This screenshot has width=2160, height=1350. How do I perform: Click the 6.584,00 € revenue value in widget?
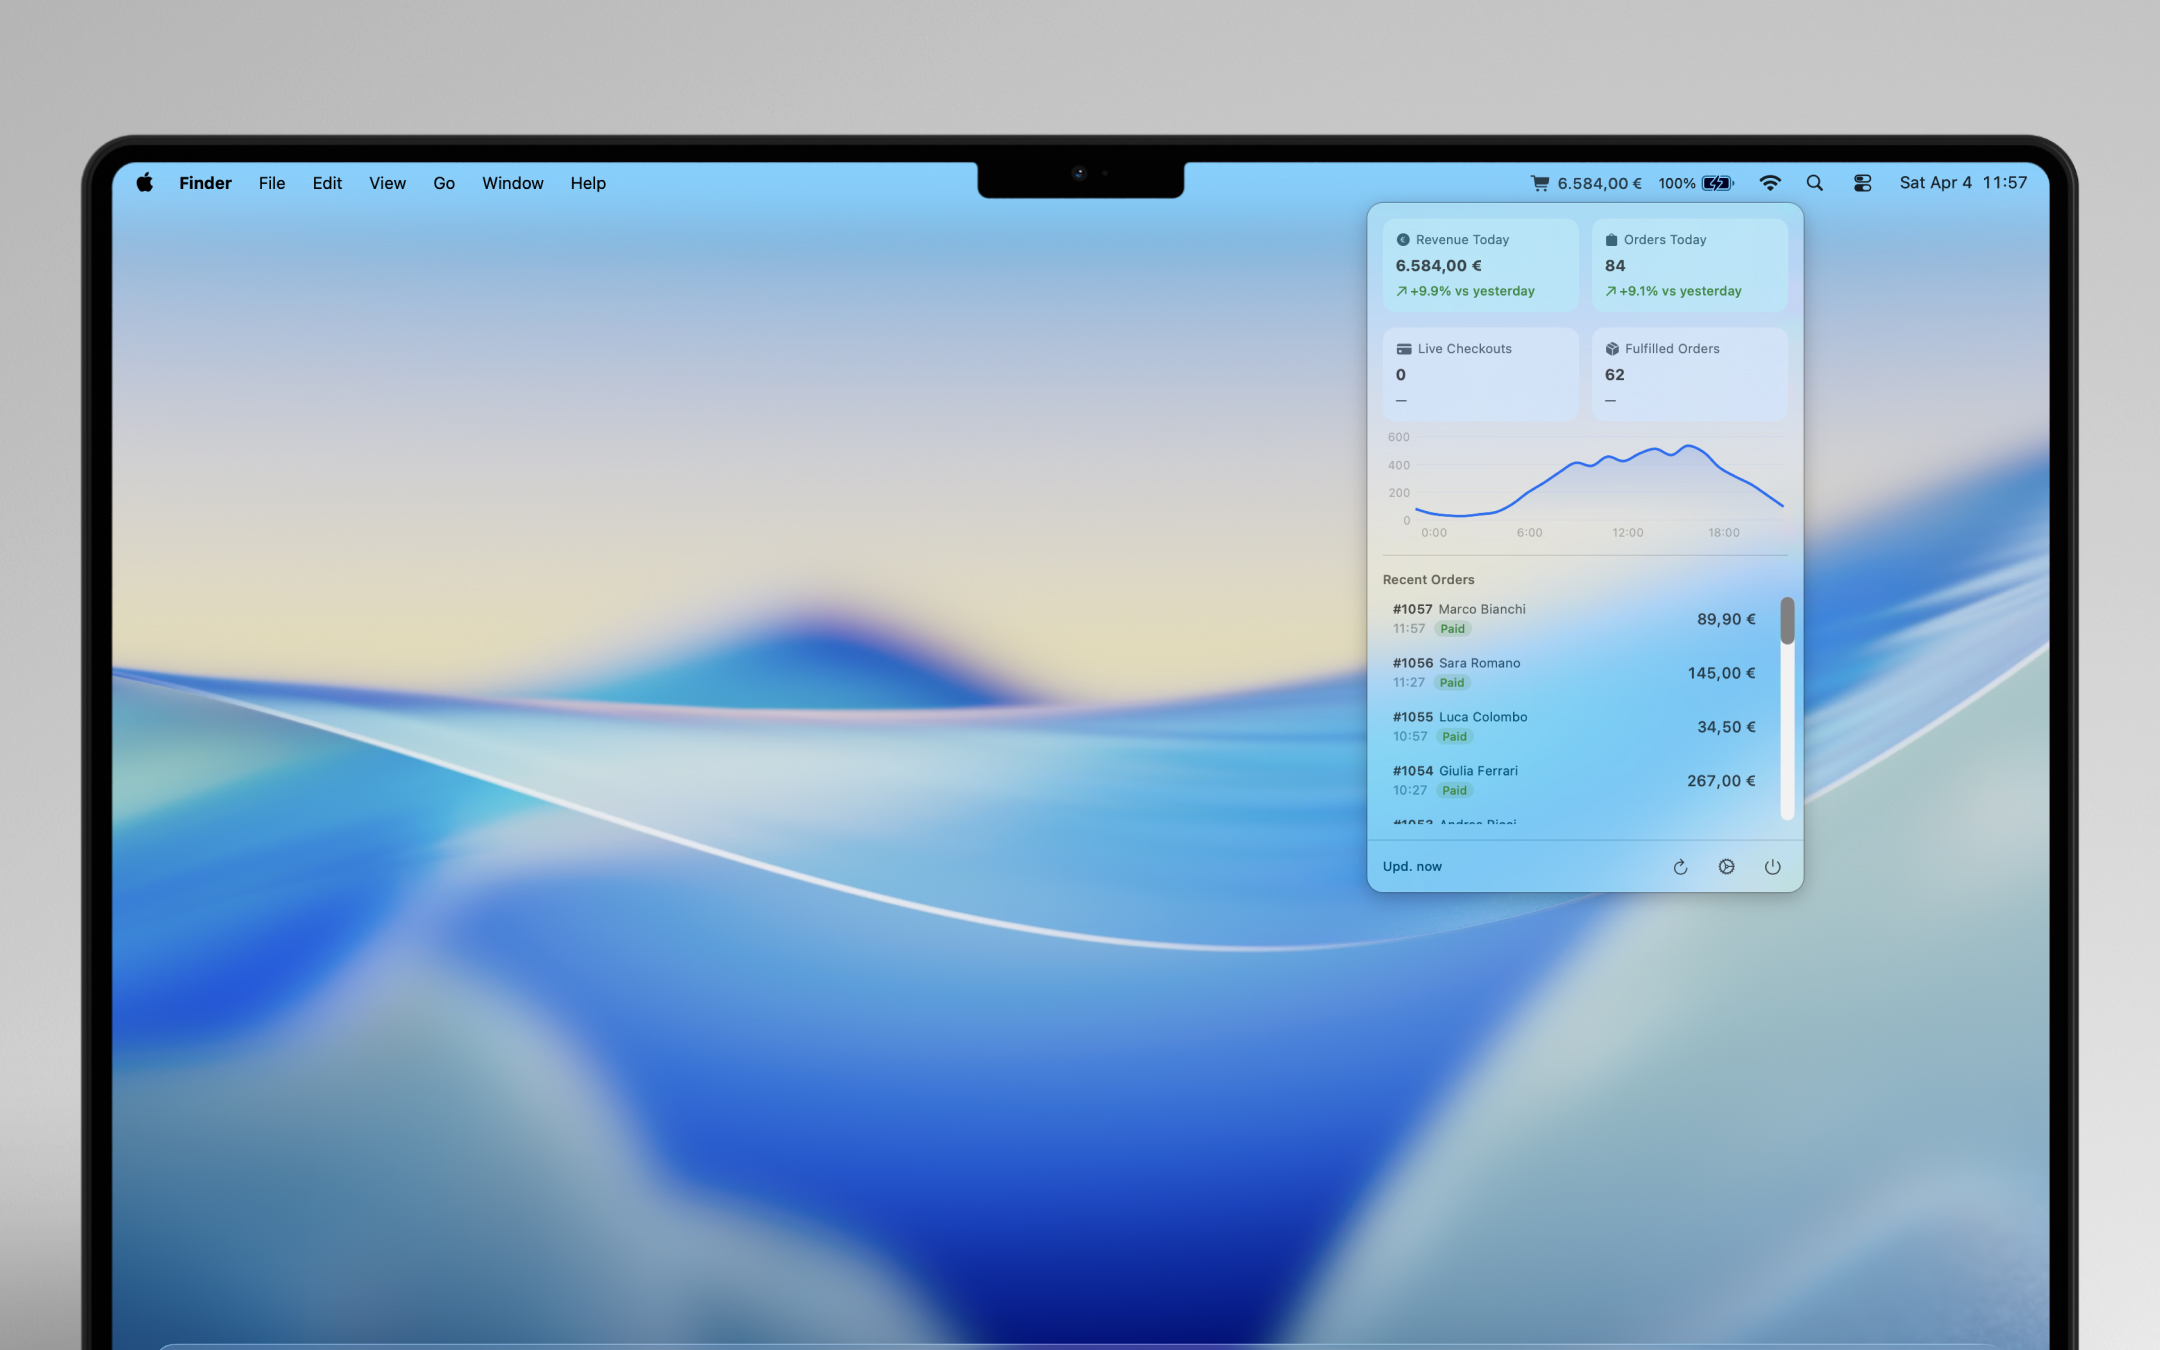1439,266
